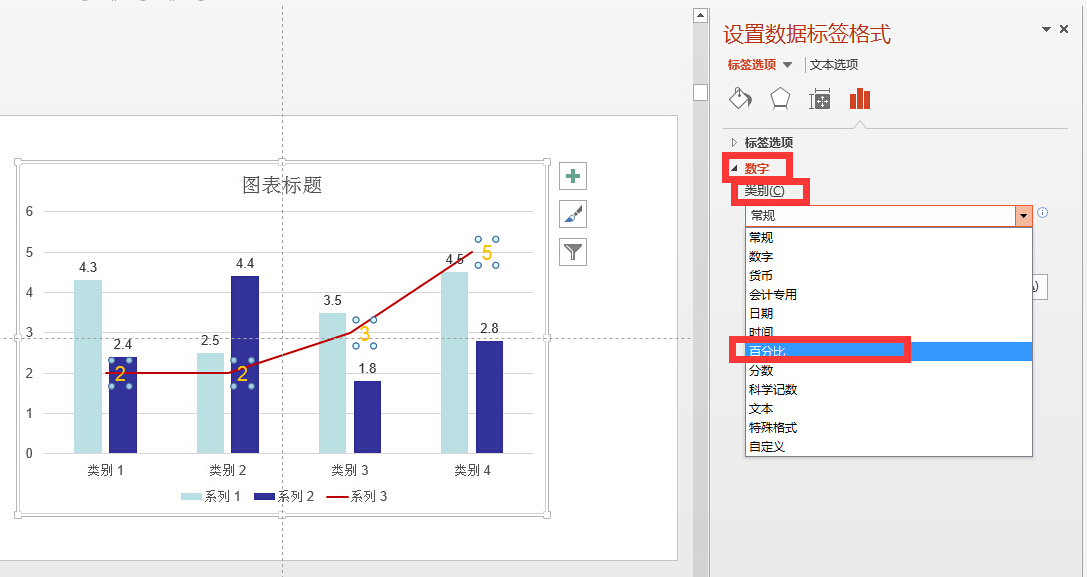Image resolution: width=1087 pixels, height=577 pixels.
Task: Select the Fill & Line paint bucket icon
Action: 740,98
